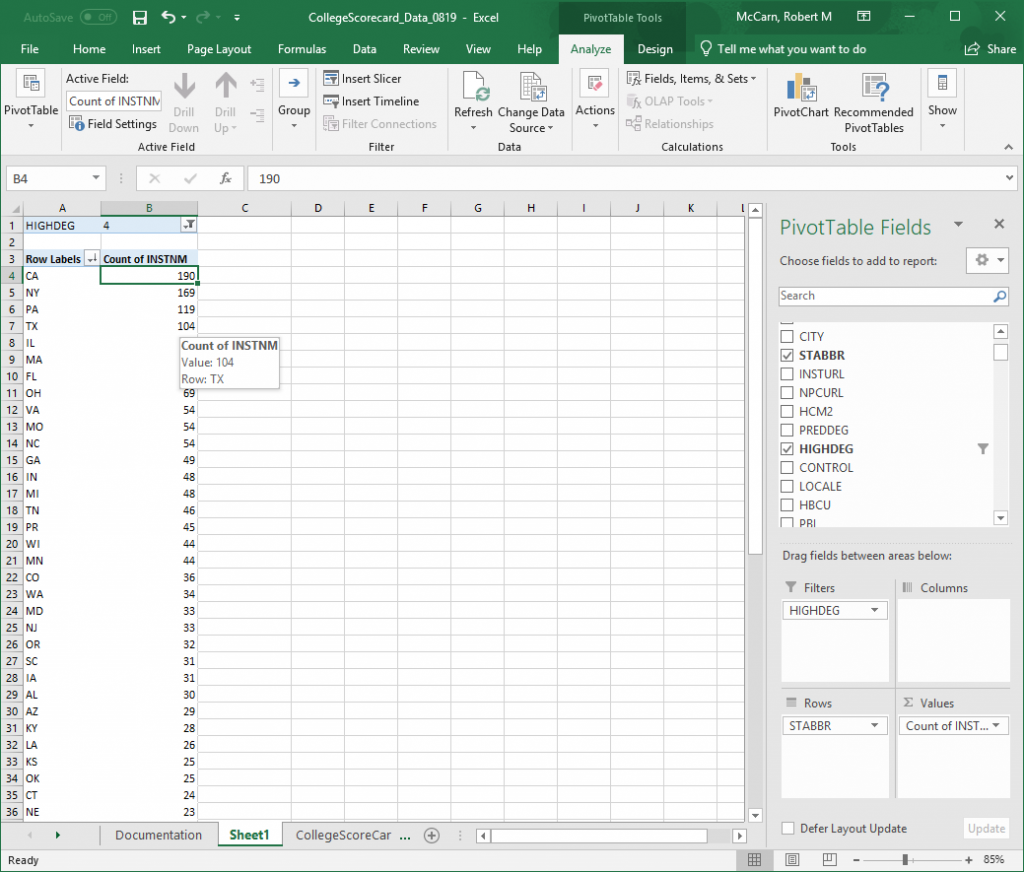Check the CITY field checkbox
1024x872 pixels.
(x=787, y=336)
